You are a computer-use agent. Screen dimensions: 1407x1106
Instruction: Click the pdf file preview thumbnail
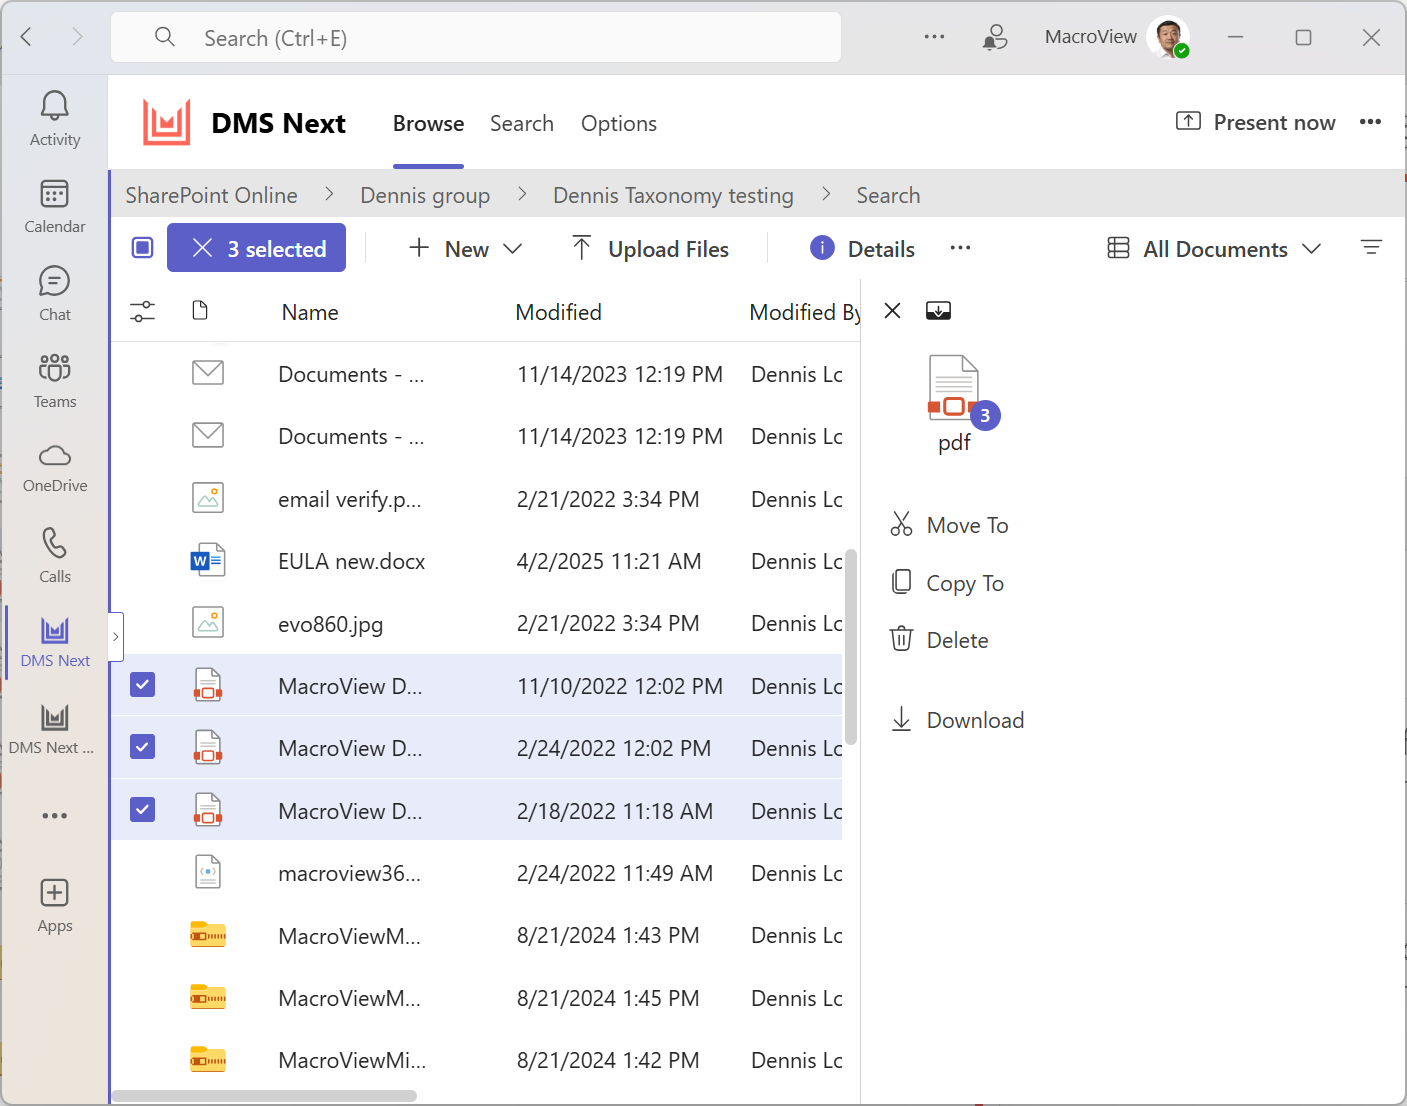[955, 390]
